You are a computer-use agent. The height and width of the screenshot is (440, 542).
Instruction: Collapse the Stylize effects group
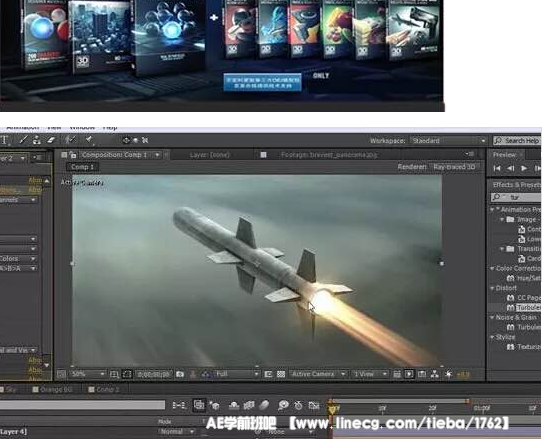(492, 337)
